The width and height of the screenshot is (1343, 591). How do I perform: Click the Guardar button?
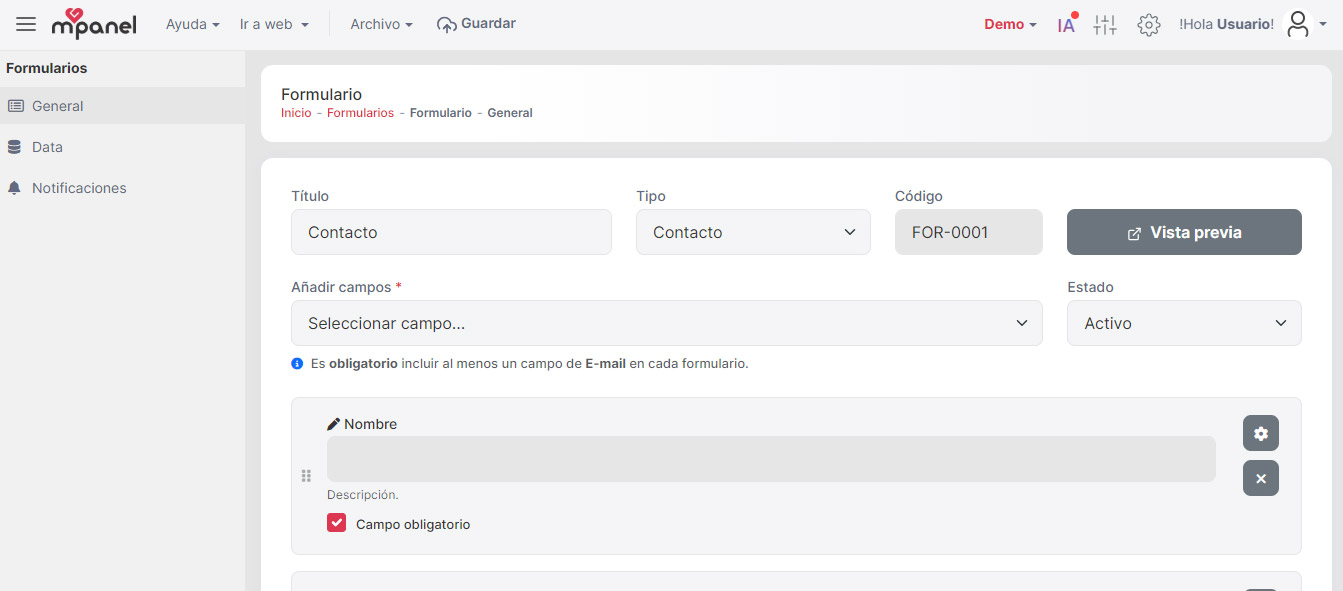point(477,24)
